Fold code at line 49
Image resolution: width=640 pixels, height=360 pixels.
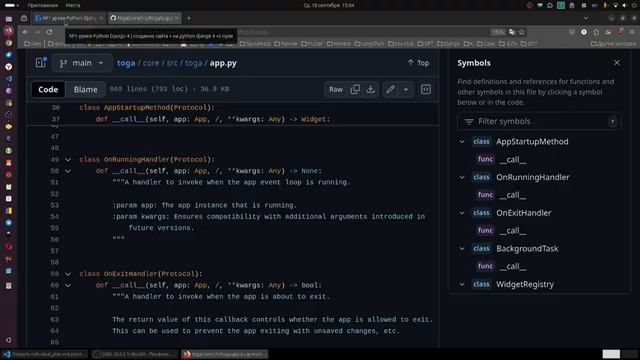(68, 160)
